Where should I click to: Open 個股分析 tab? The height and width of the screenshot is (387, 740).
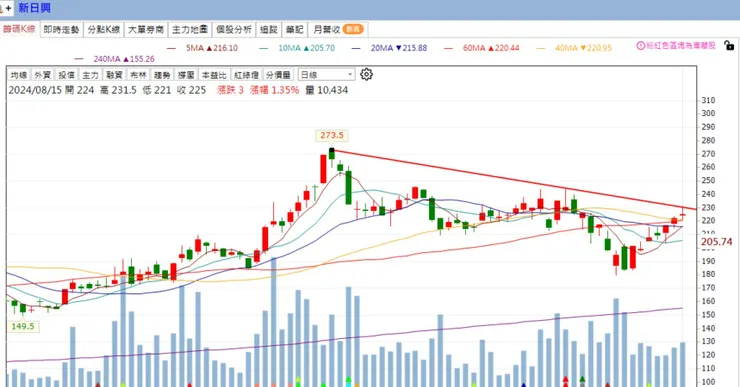pyautogui.click(x=234, y=29)
